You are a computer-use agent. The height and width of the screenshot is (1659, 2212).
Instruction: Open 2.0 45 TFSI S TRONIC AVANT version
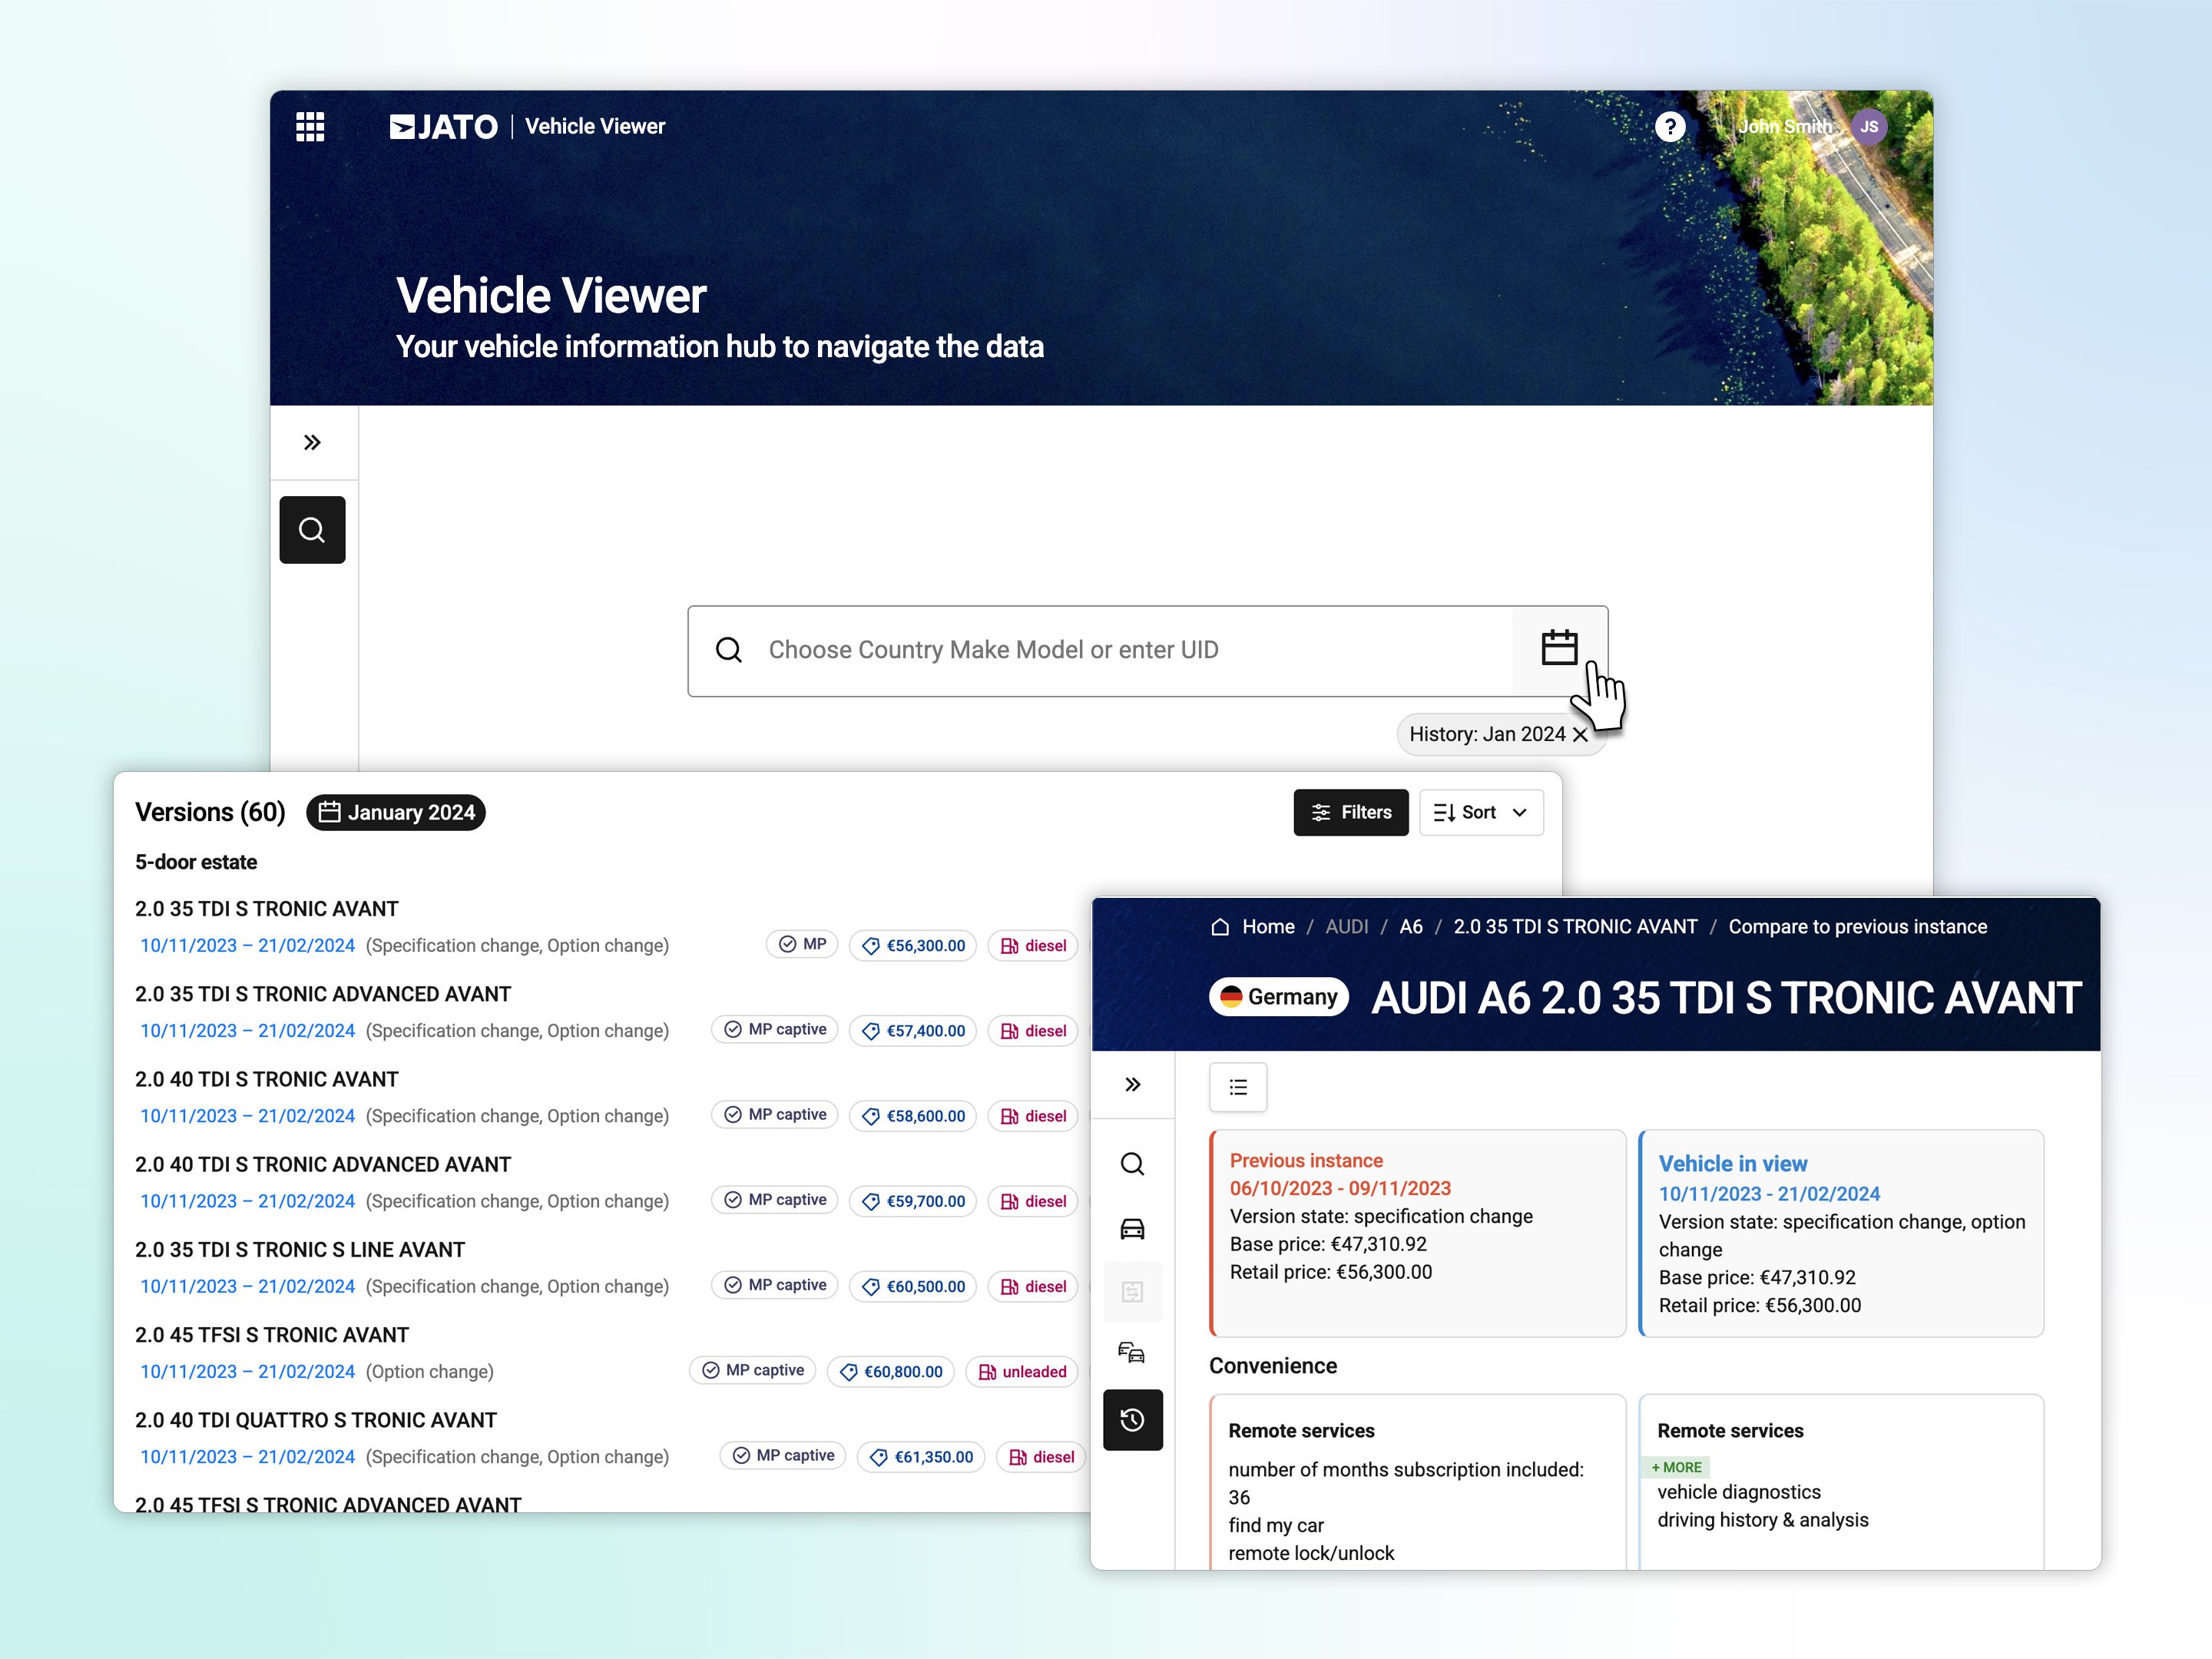point(272,1335)
